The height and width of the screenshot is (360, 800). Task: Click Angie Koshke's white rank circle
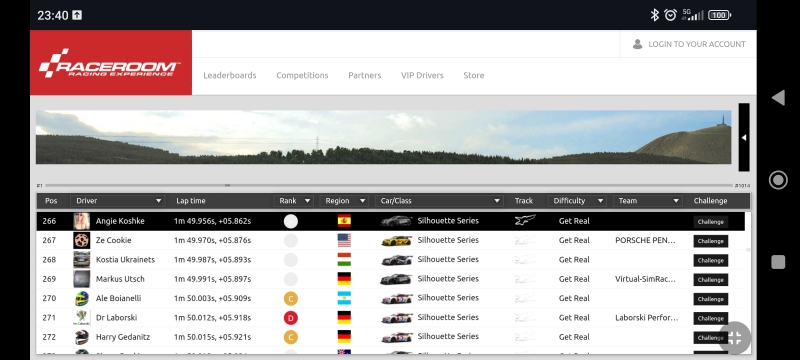click(x=291, y=221)
